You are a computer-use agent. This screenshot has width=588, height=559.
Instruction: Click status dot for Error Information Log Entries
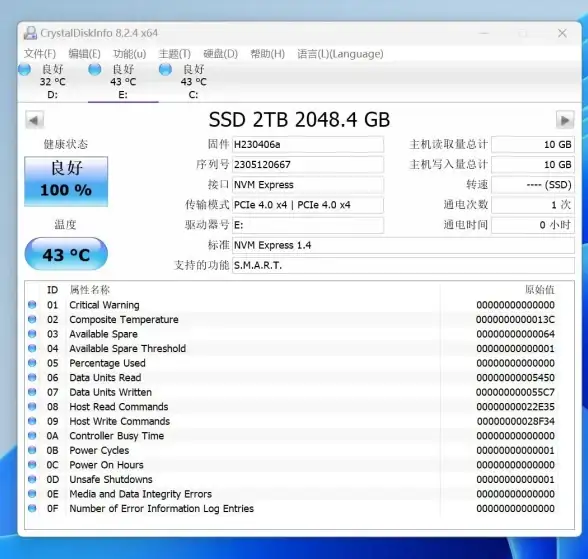[x=32, y=508]
